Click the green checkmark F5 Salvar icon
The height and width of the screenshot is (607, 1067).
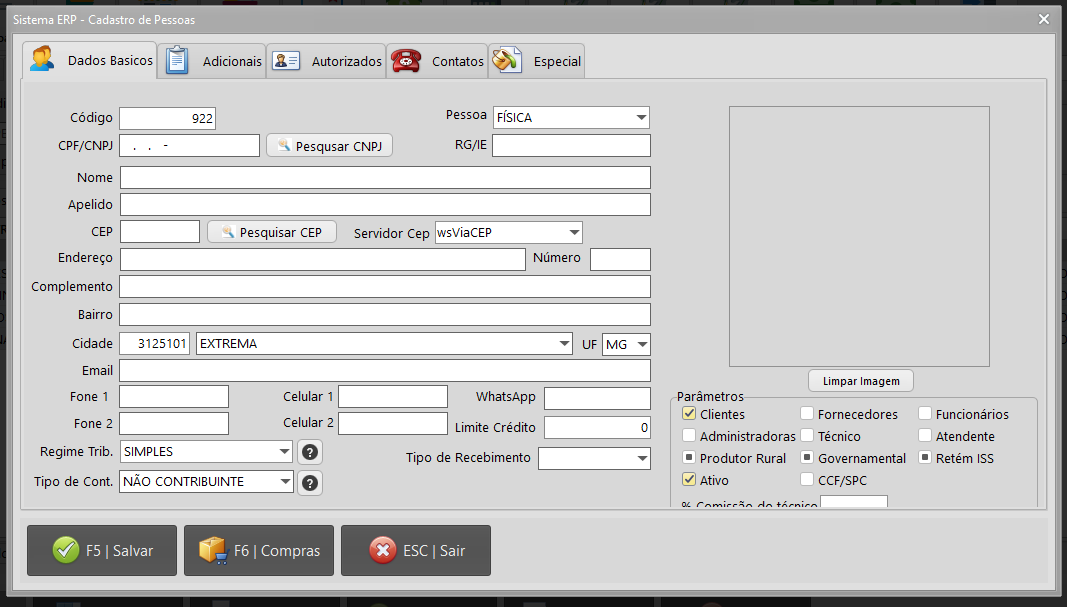(66, 550)
